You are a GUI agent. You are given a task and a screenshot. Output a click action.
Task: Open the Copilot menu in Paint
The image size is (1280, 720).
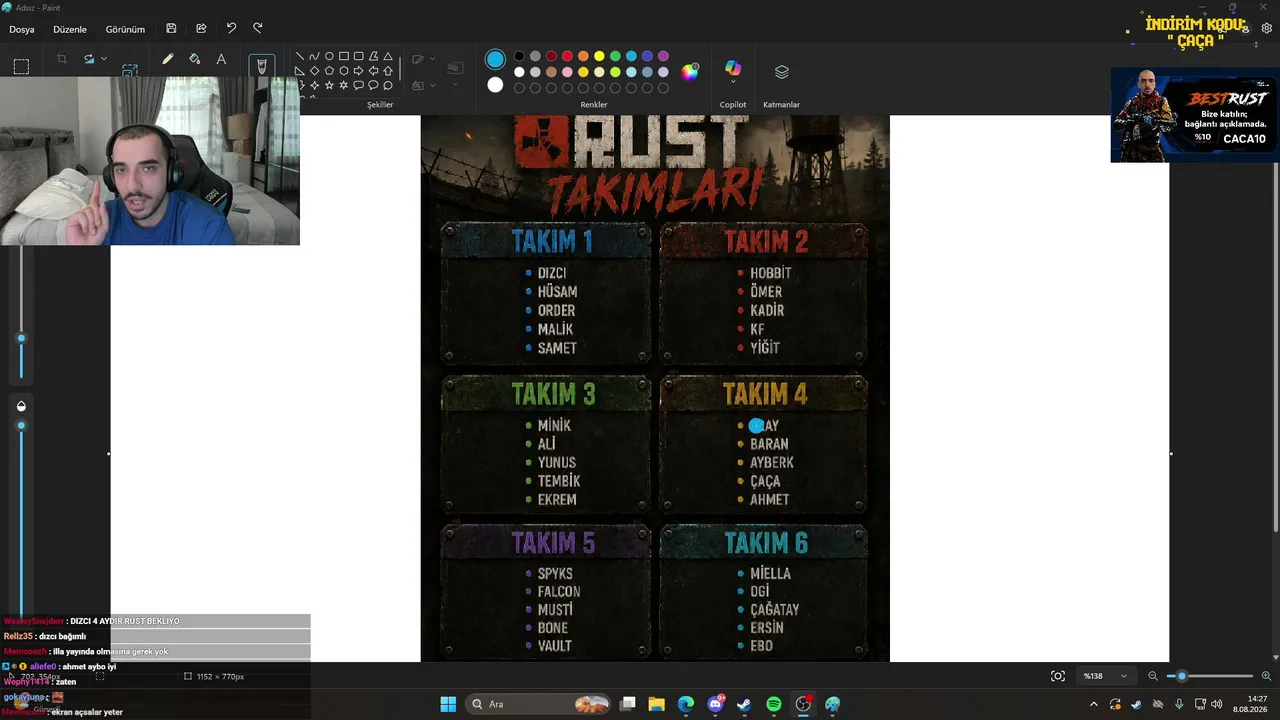tap(733, 70)
